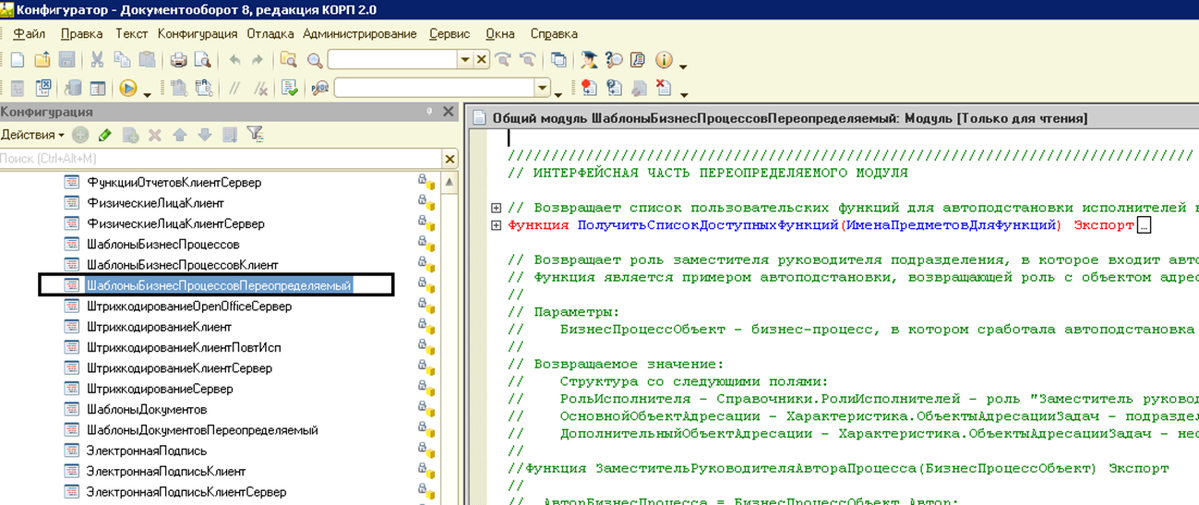Clear the configuration search with the X button

coord(451,158)
